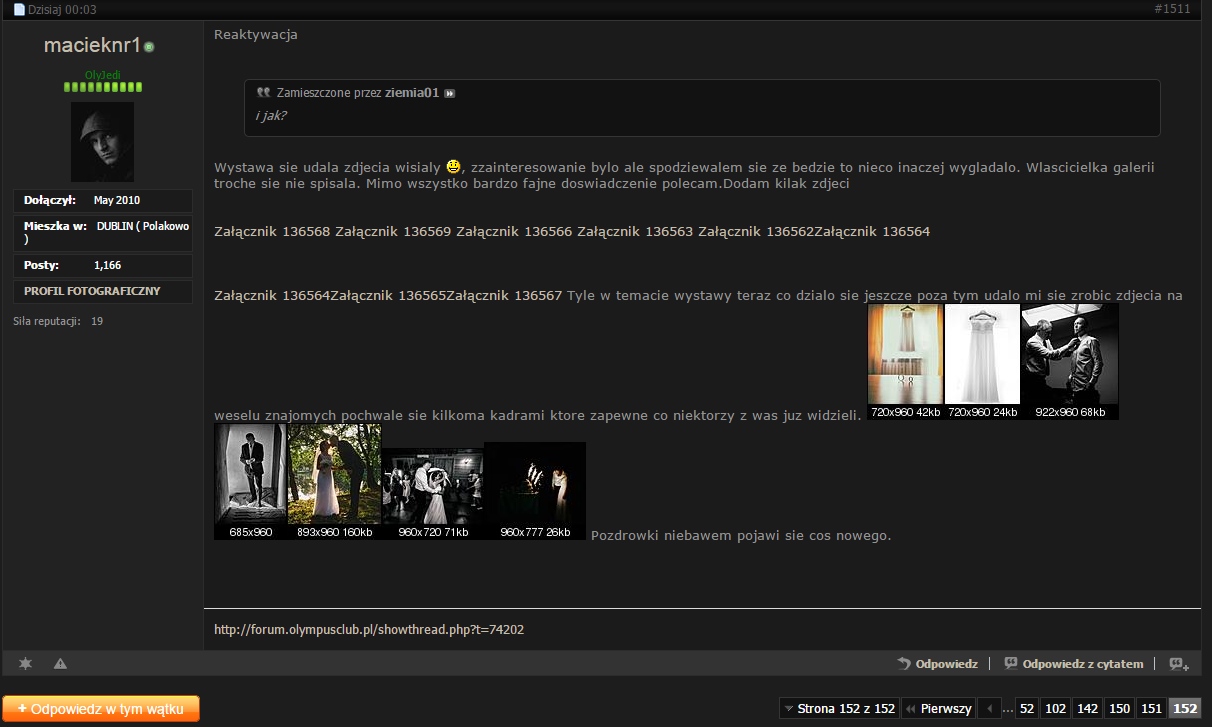
Task: Go to page 151
Action: click(x=1151, y=708)
